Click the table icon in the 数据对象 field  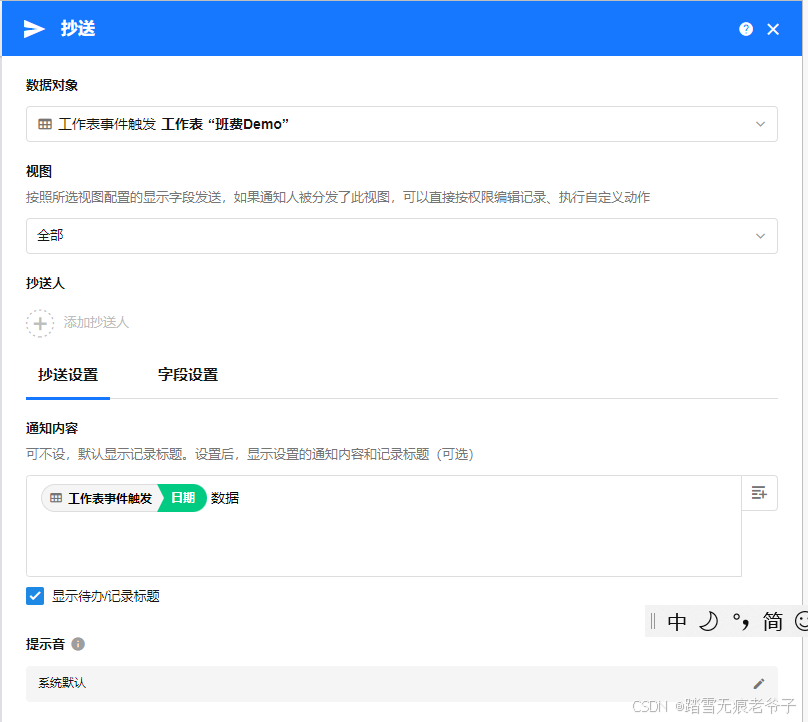coord(44,124)
